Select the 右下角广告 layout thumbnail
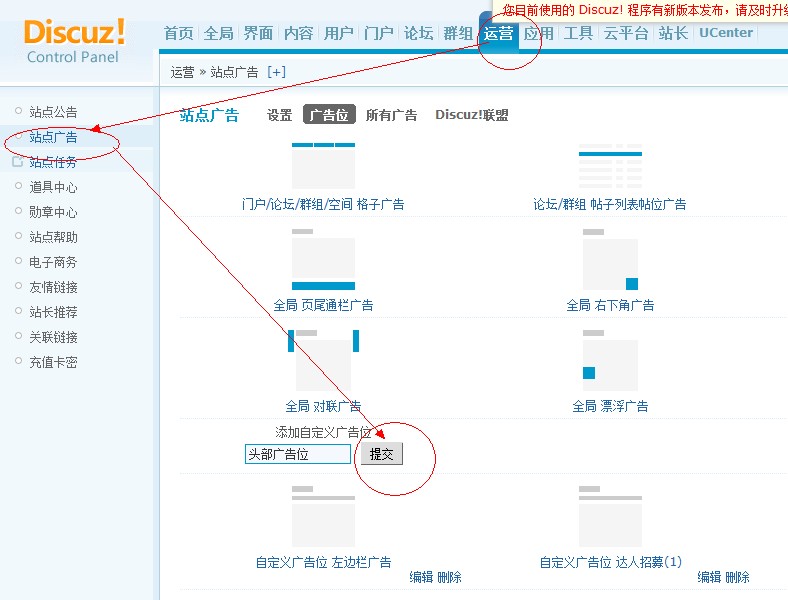The height and width of the screenshot is (600, 788). (x=610, y=259)
